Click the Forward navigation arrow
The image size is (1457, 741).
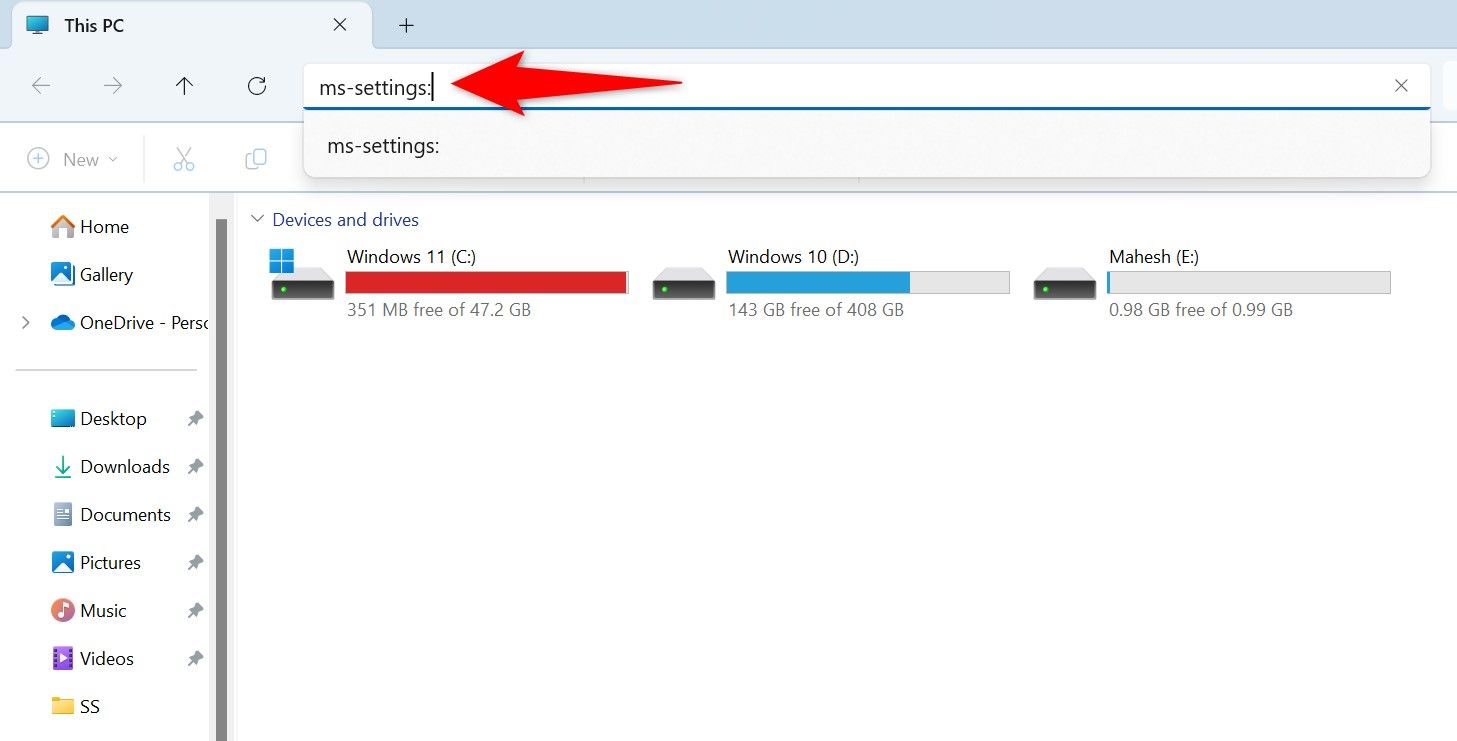[113, 86]
